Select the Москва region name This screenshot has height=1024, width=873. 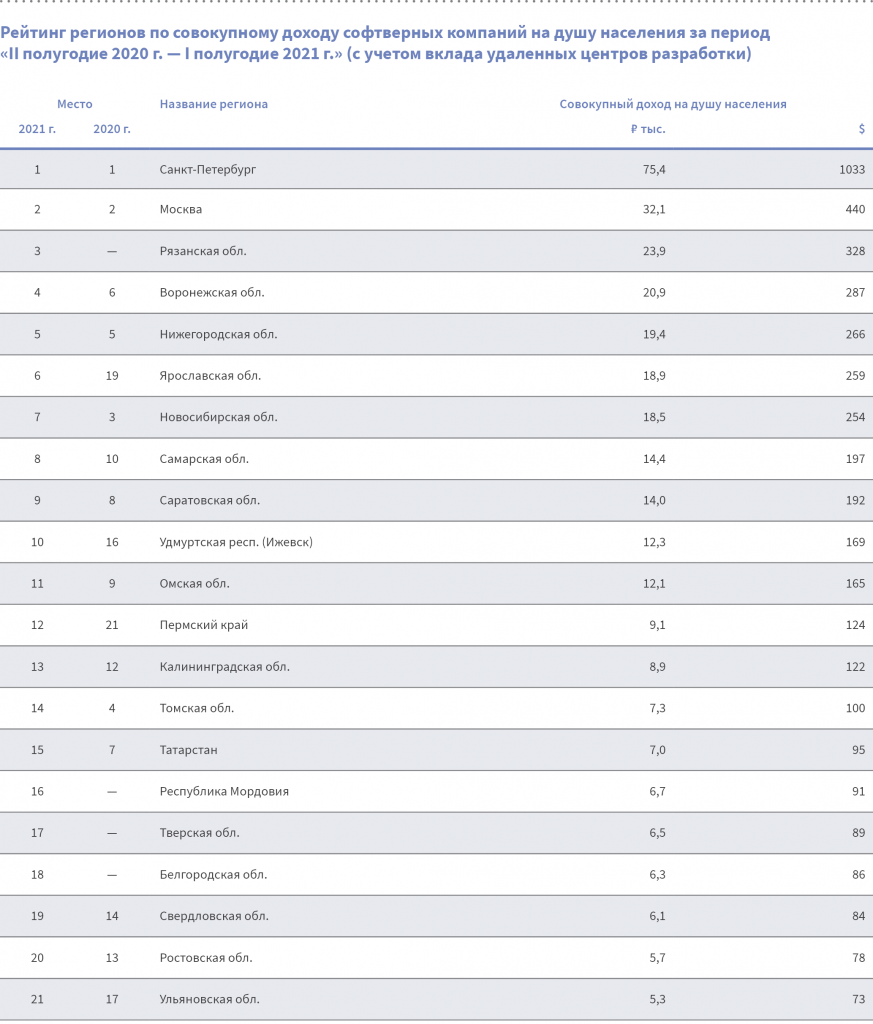(181, 210)
